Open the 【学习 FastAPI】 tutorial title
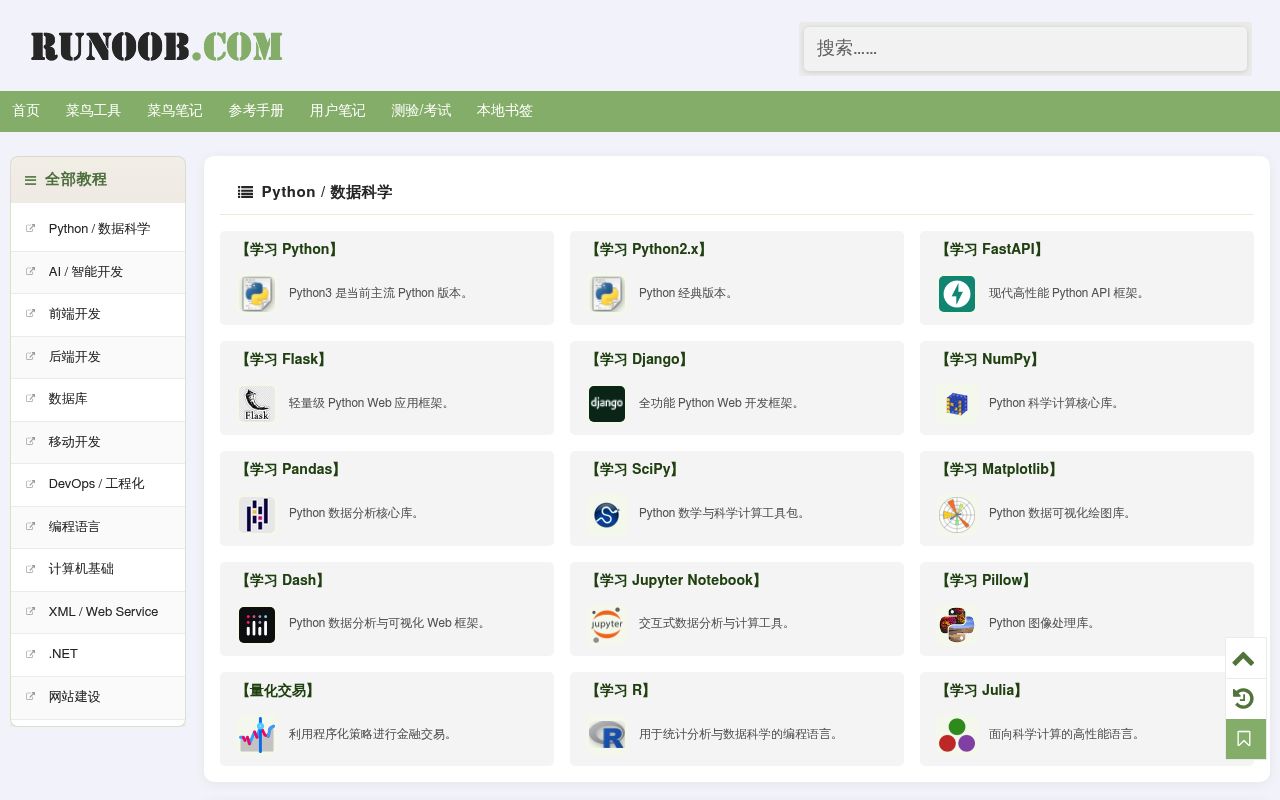The image size is (1280, 800). tap(992, 249)
